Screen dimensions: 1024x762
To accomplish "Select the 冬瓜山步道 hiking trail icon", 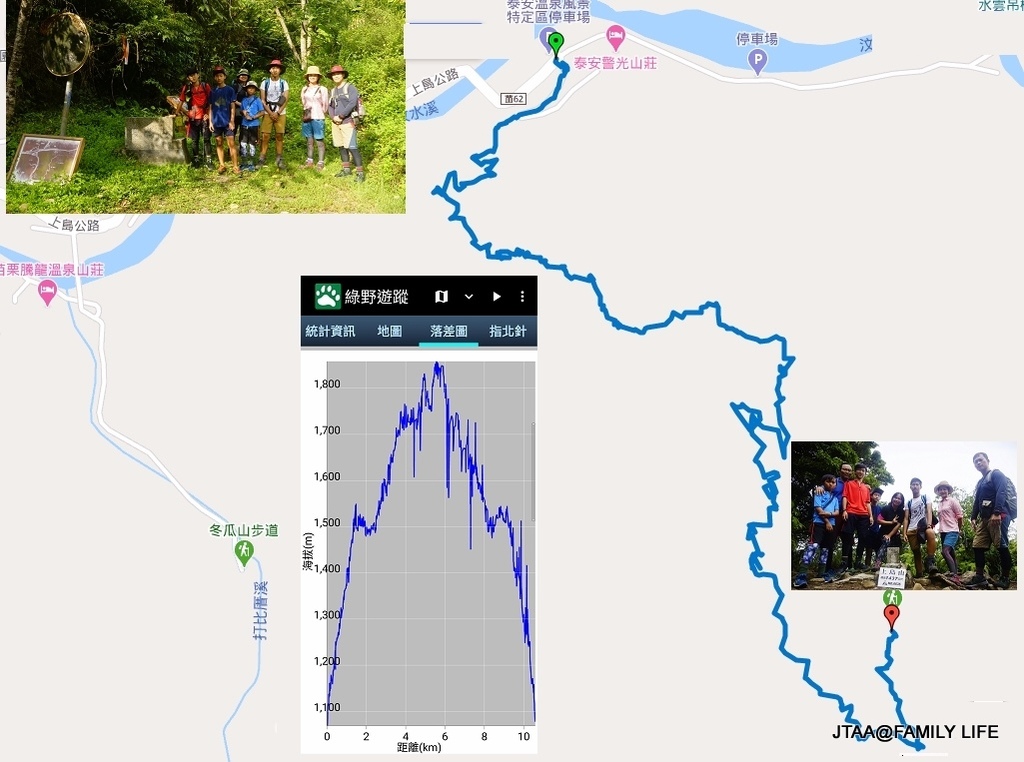I will click(x=244, y=552).
